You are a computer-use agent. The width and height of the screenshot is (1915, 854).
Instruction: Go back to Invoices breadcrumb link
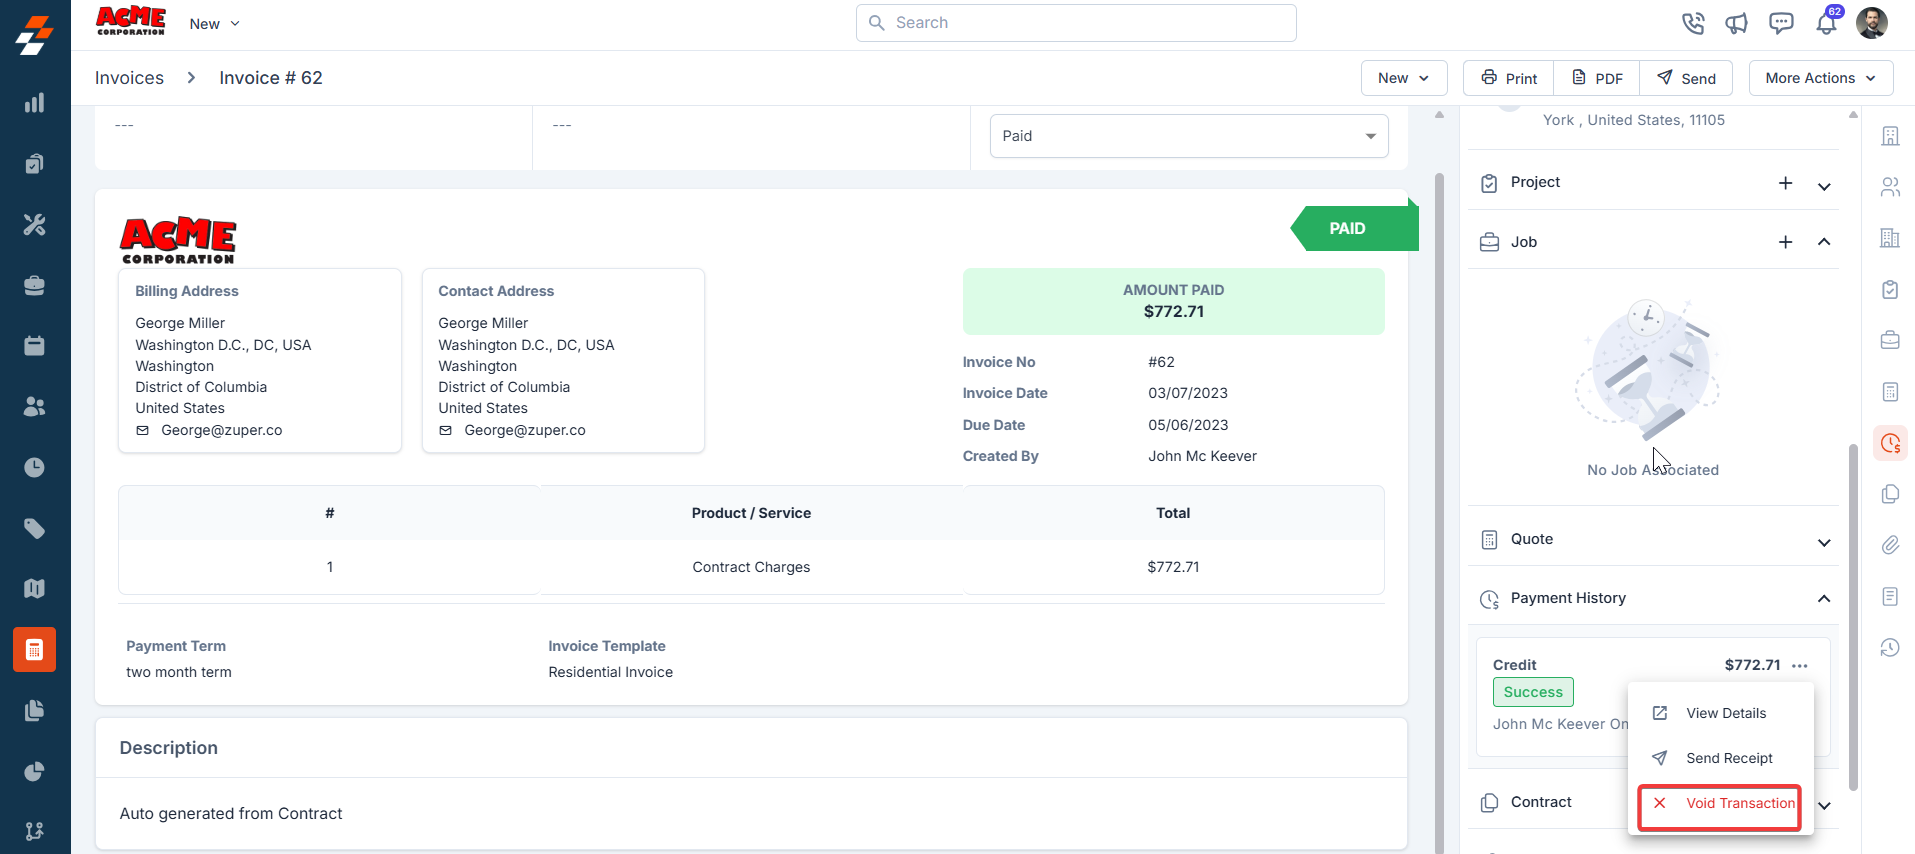click(x=129, y=78)
